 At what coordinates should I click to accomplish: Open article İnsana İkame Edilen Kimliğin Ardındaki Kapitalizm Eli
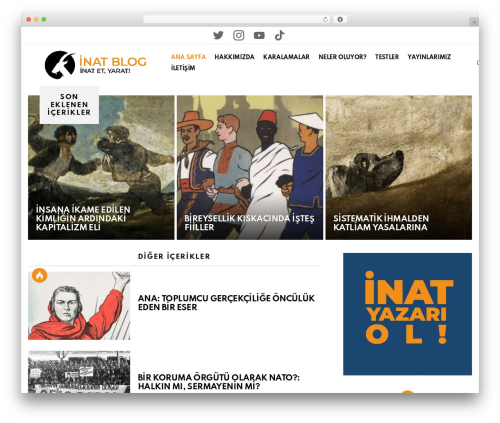[x=83, y=218]
